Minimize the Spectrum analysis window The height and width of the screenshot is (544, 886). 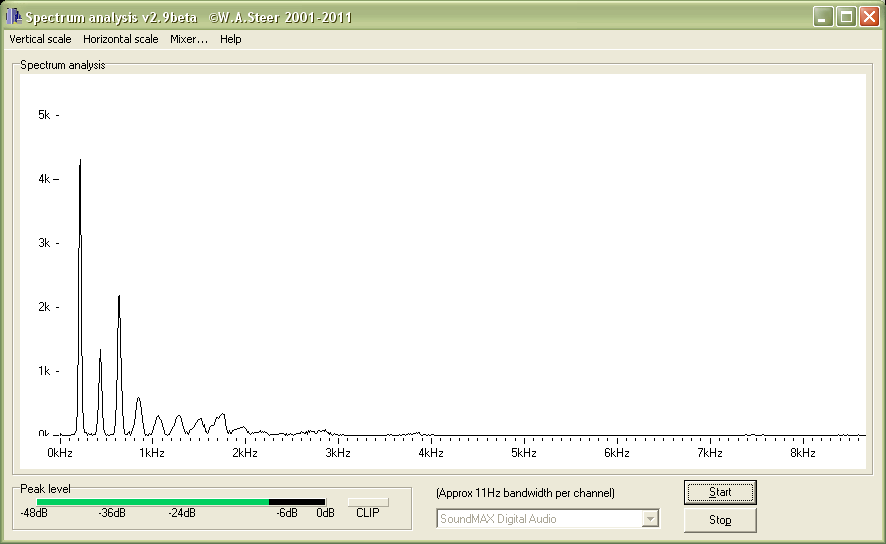click(822, 17)
